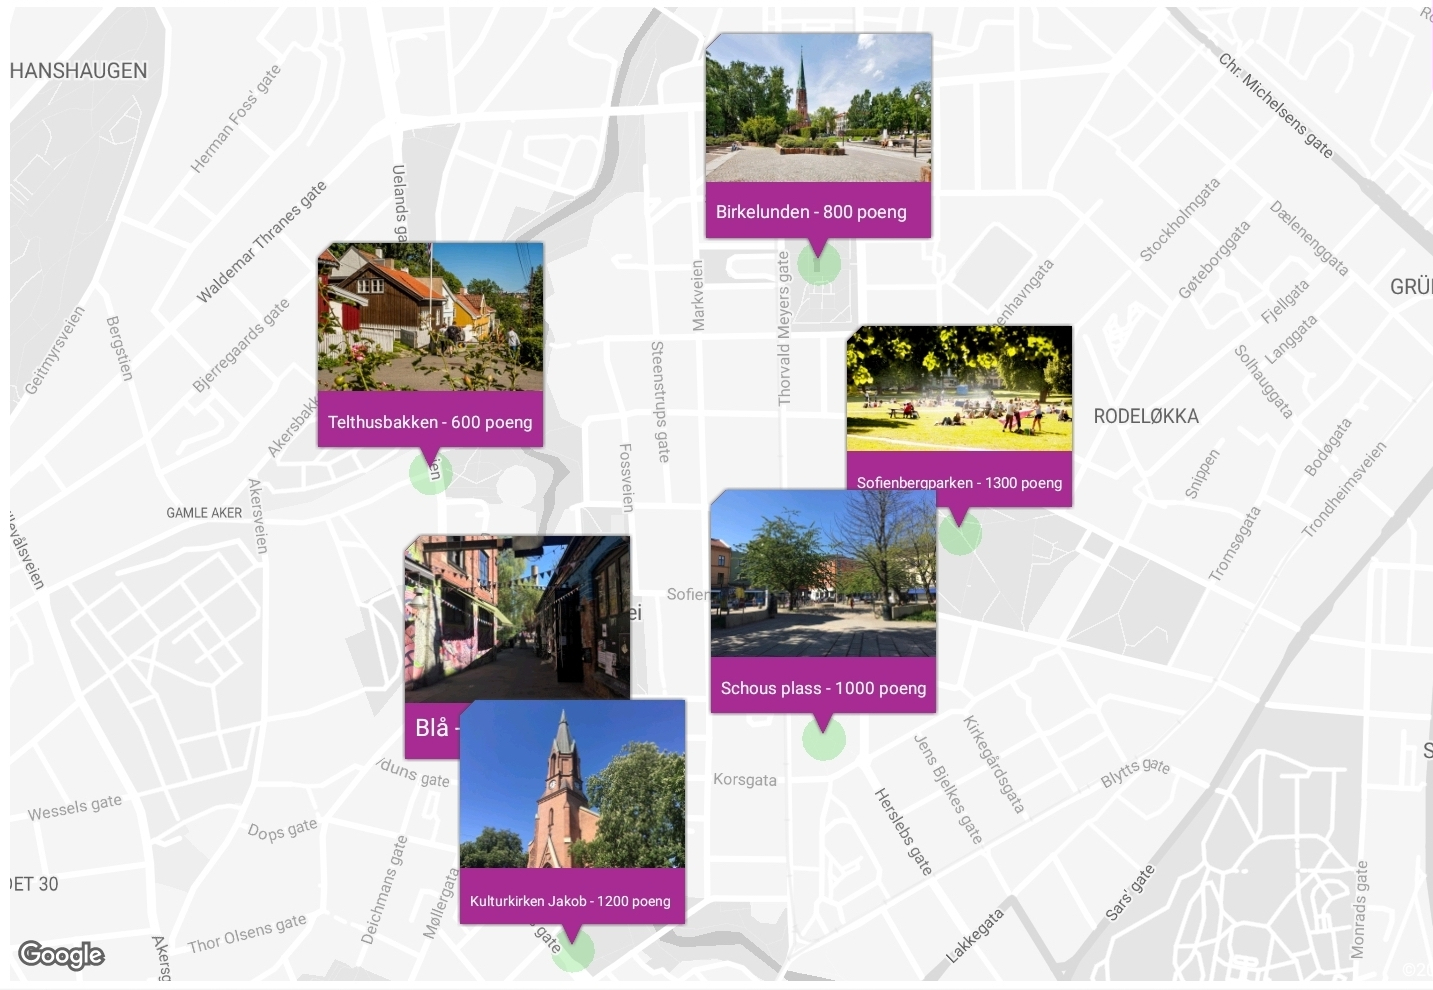The height and width of the screenshot is (990, 1433).
Task: Click the partially hidden 'Blå' caption
Action: coord(432,728)
